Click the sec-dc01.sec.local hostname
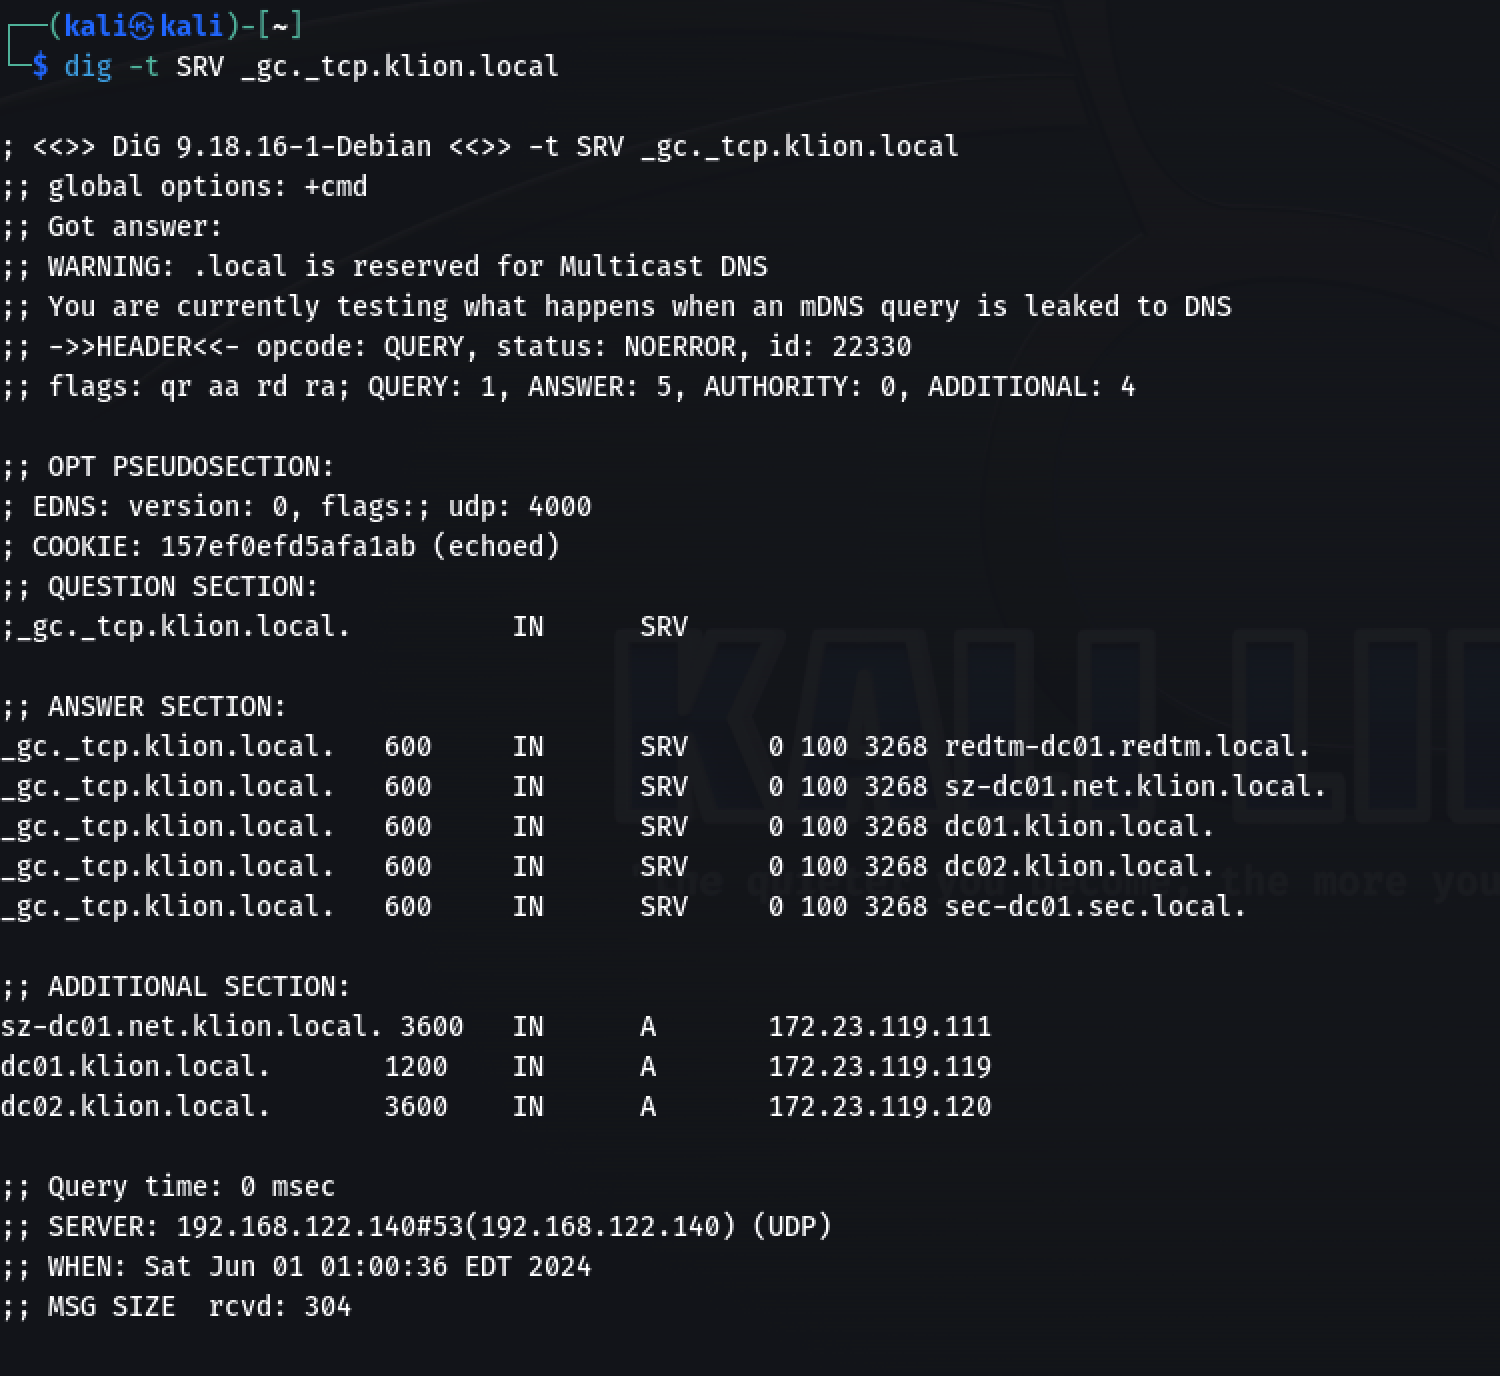1500x1376 pixels. coord(1094,907)
